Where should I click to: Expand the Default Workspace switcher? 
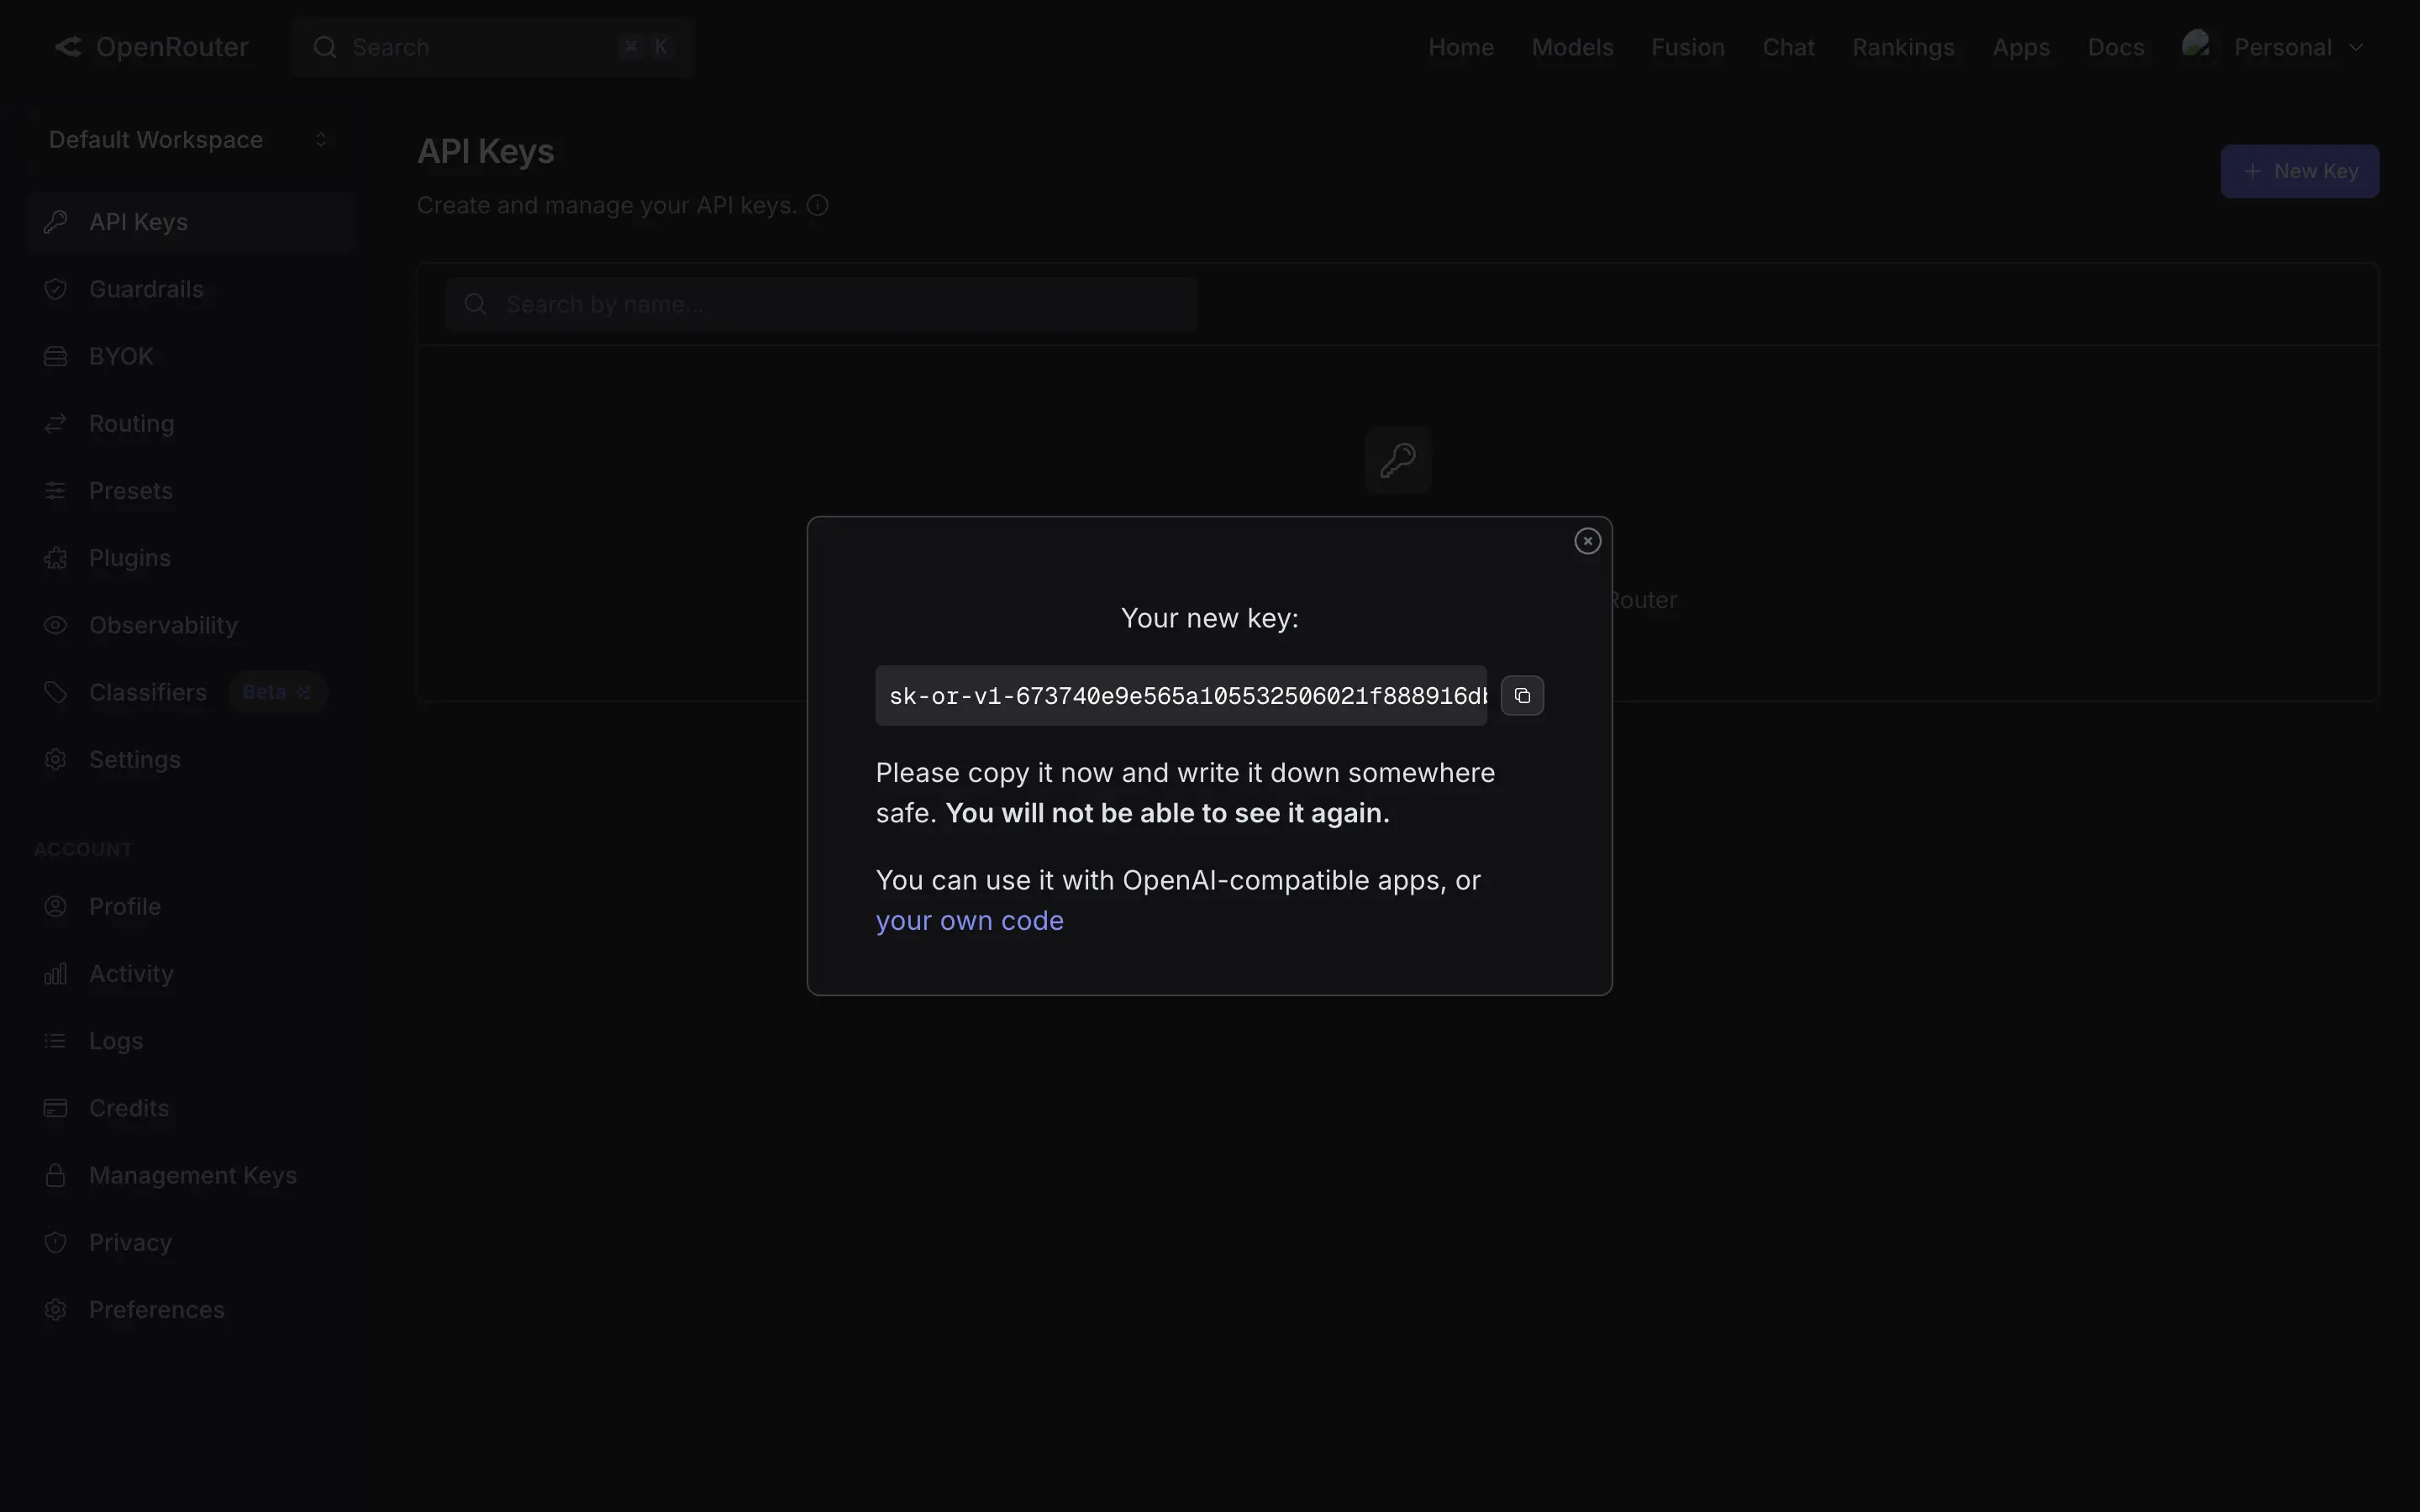189,140
